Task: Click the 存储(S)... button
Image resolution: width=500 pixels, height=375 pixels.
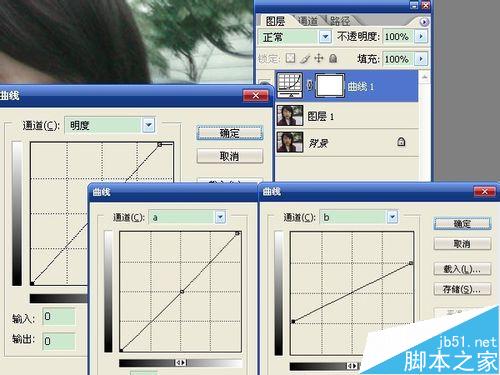Action: click(x=462, y=289)
